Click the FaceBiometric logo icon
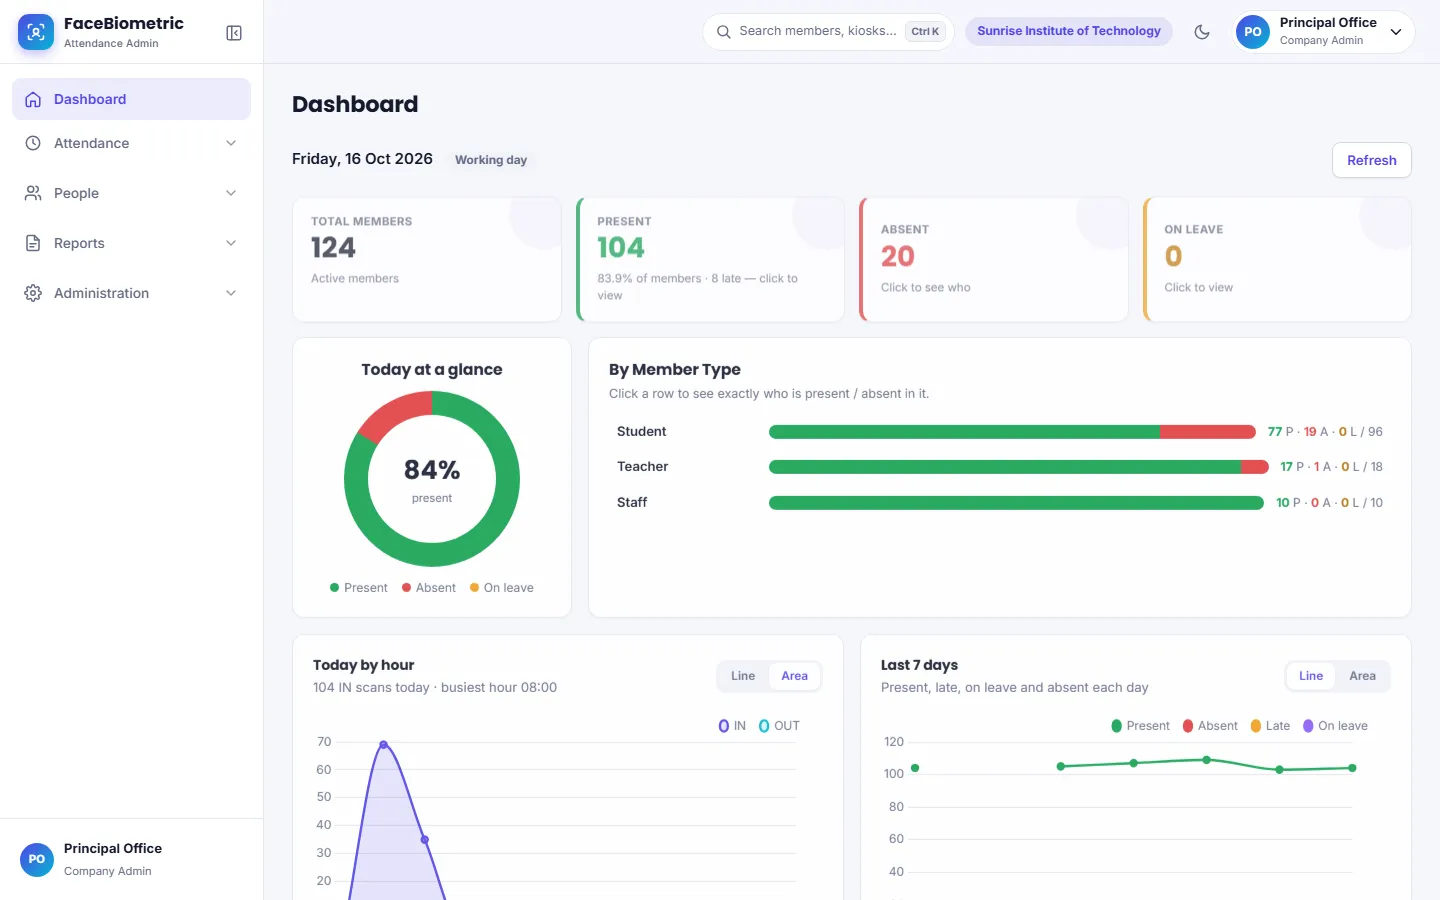 click(36, 32)
